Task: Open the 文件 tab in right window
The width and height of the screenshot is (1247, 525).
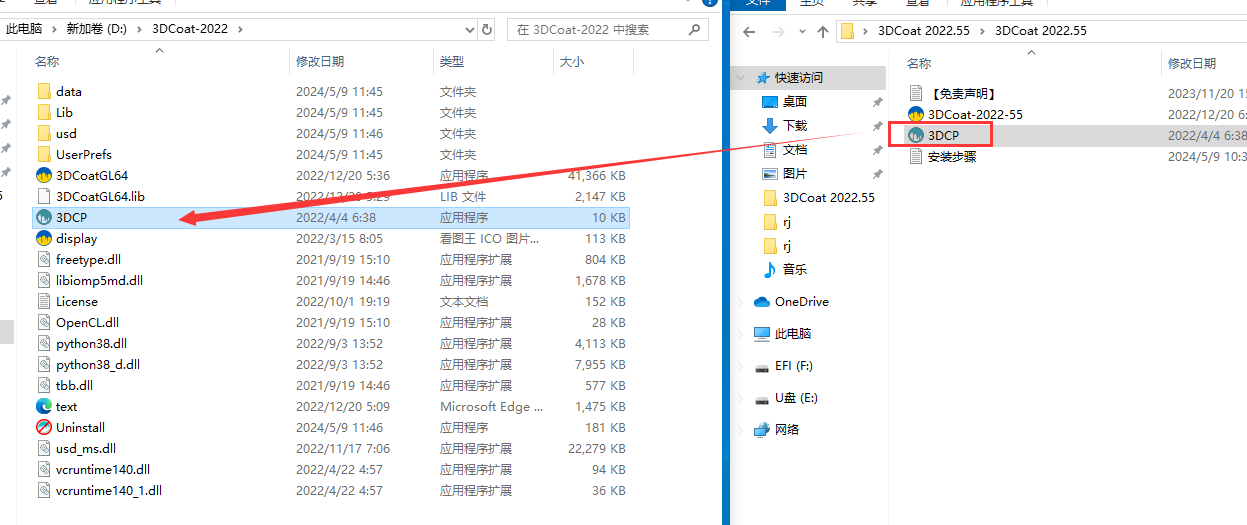Action: pos(759,4)
